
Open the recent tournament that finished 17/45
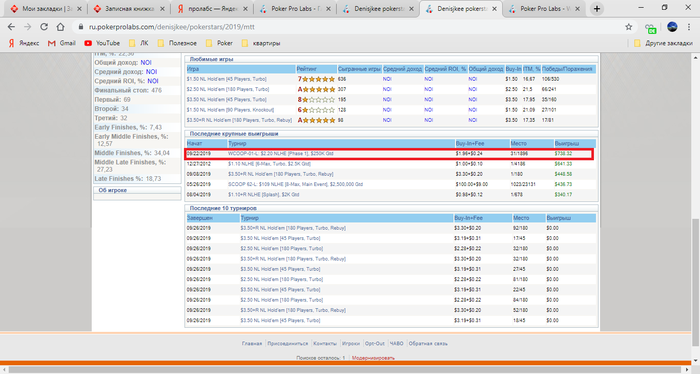click(x=280, y=238)
